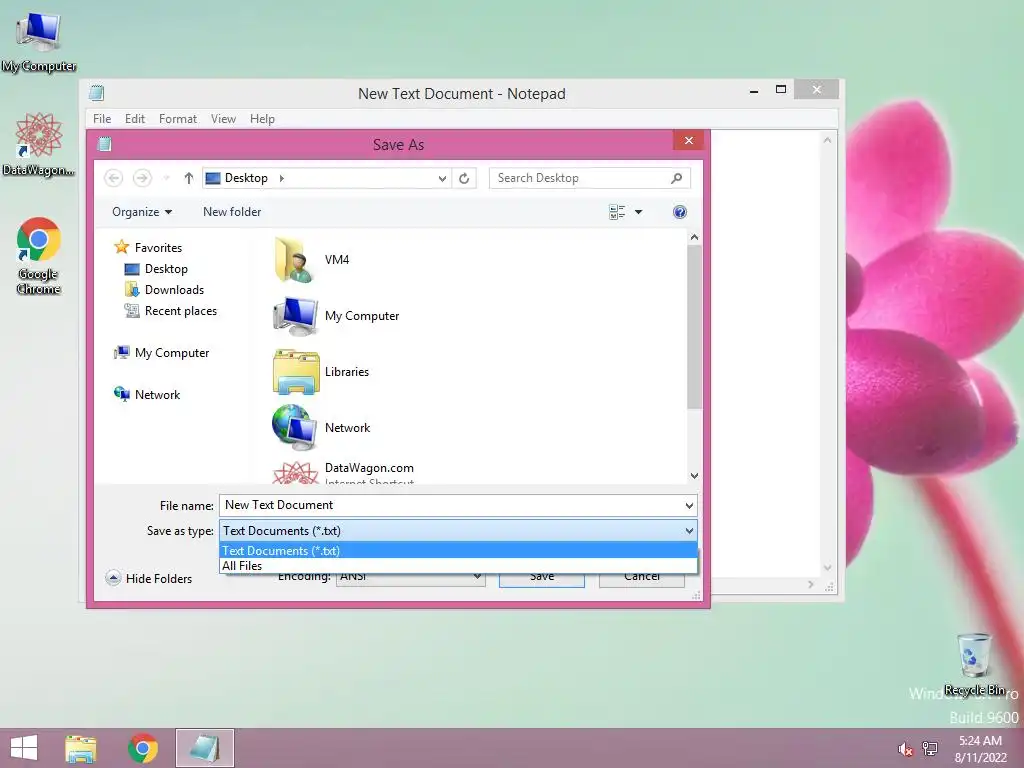Open the view options dropdown arrow
Screen dimensions: 1024x768
[638, 212]
